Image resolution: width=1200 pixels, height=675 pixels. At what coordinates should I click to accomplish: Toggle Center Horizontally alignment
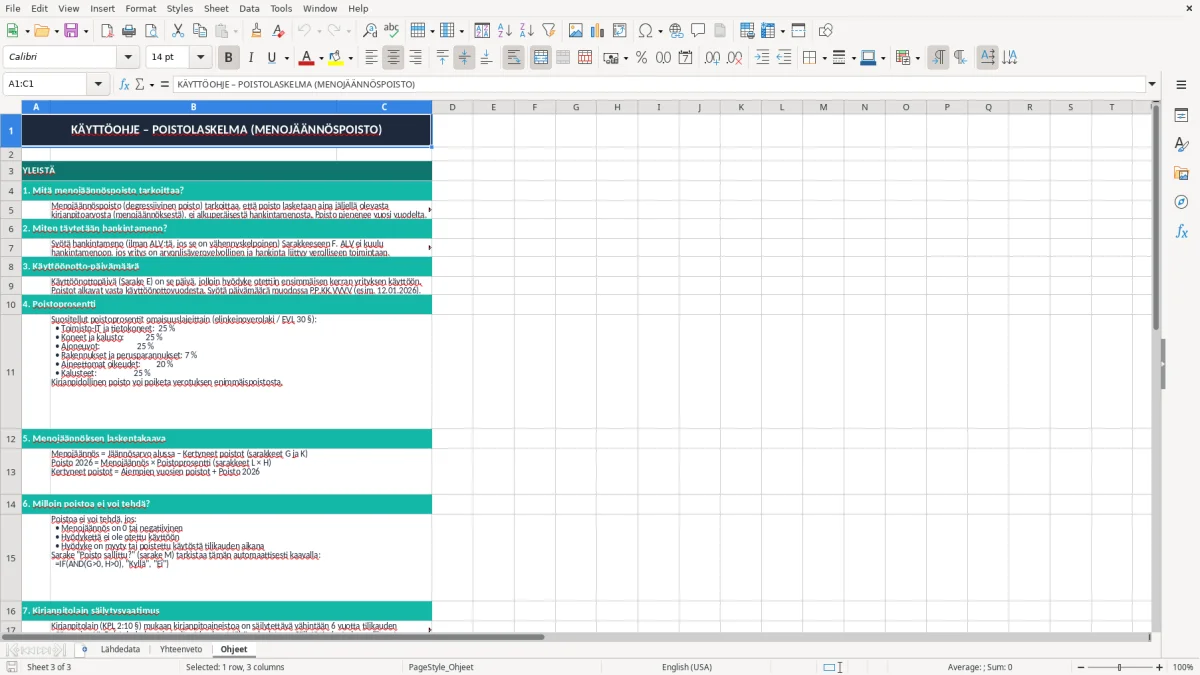394,58
